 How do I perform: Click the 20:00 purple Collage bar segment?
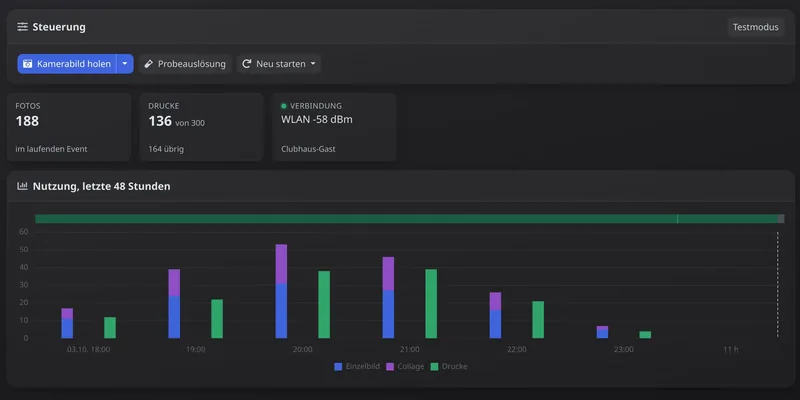click(x=281, y=264)
